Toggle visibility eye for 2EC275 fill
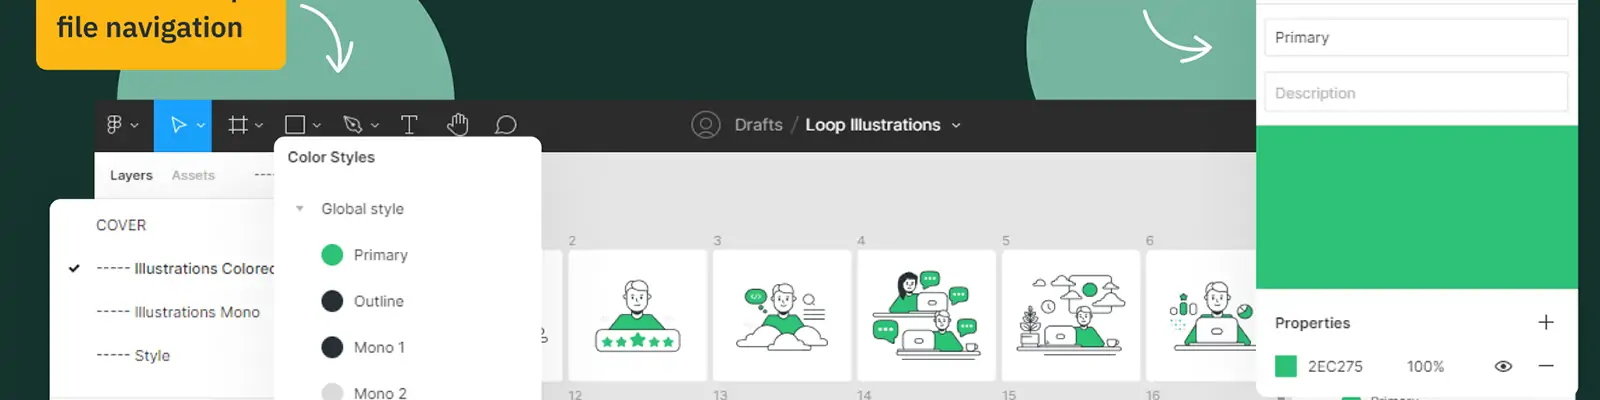The image size is (1600, 400). tap(1503, 366)
